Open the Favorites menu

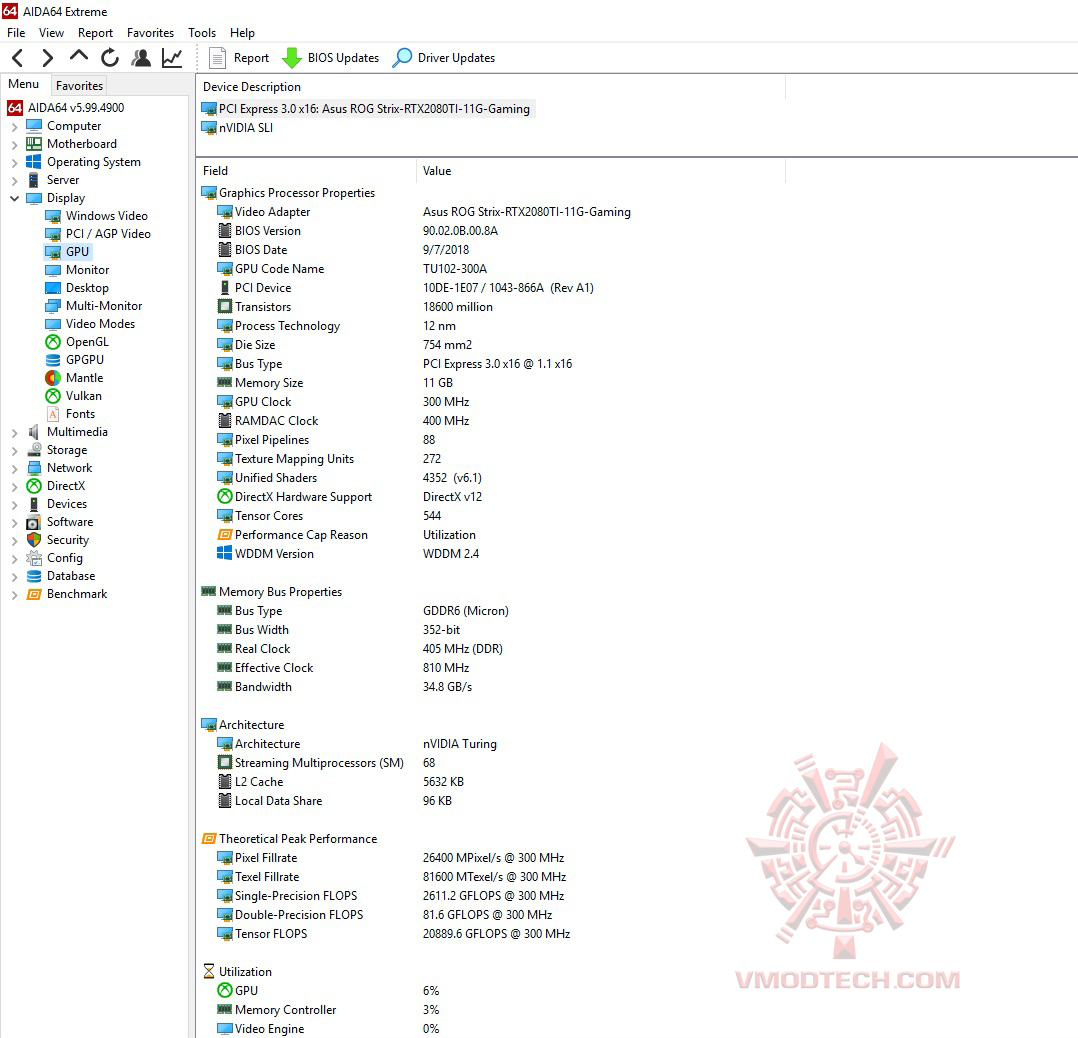pyautogui.click(x=150, y=32)
